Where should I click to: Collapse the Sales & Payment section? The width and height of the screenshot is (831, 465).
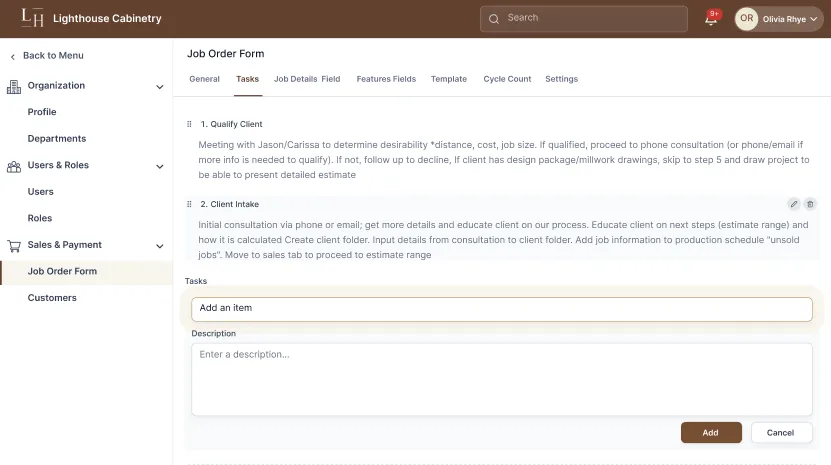(160, 245)
